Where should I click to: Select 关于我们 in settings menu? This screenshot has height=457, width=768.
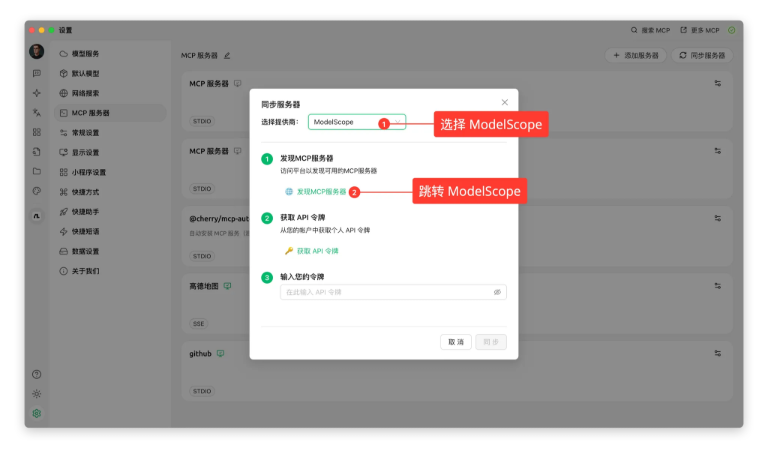[110, 271]
